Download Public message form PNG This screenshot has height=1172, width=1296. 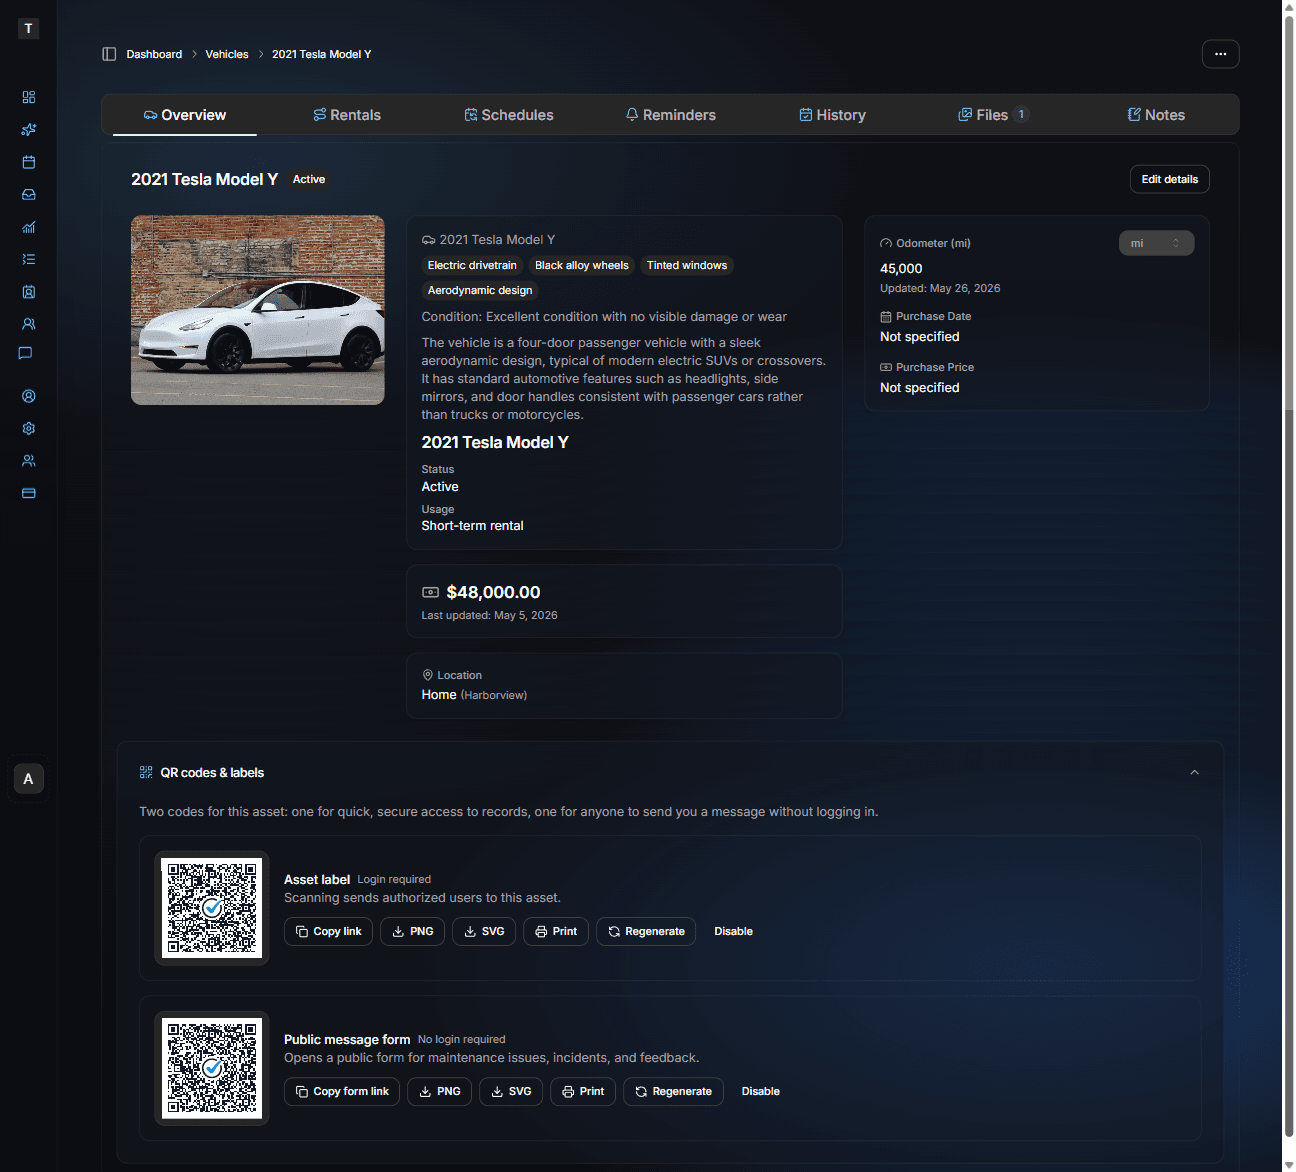[440, 1091]
